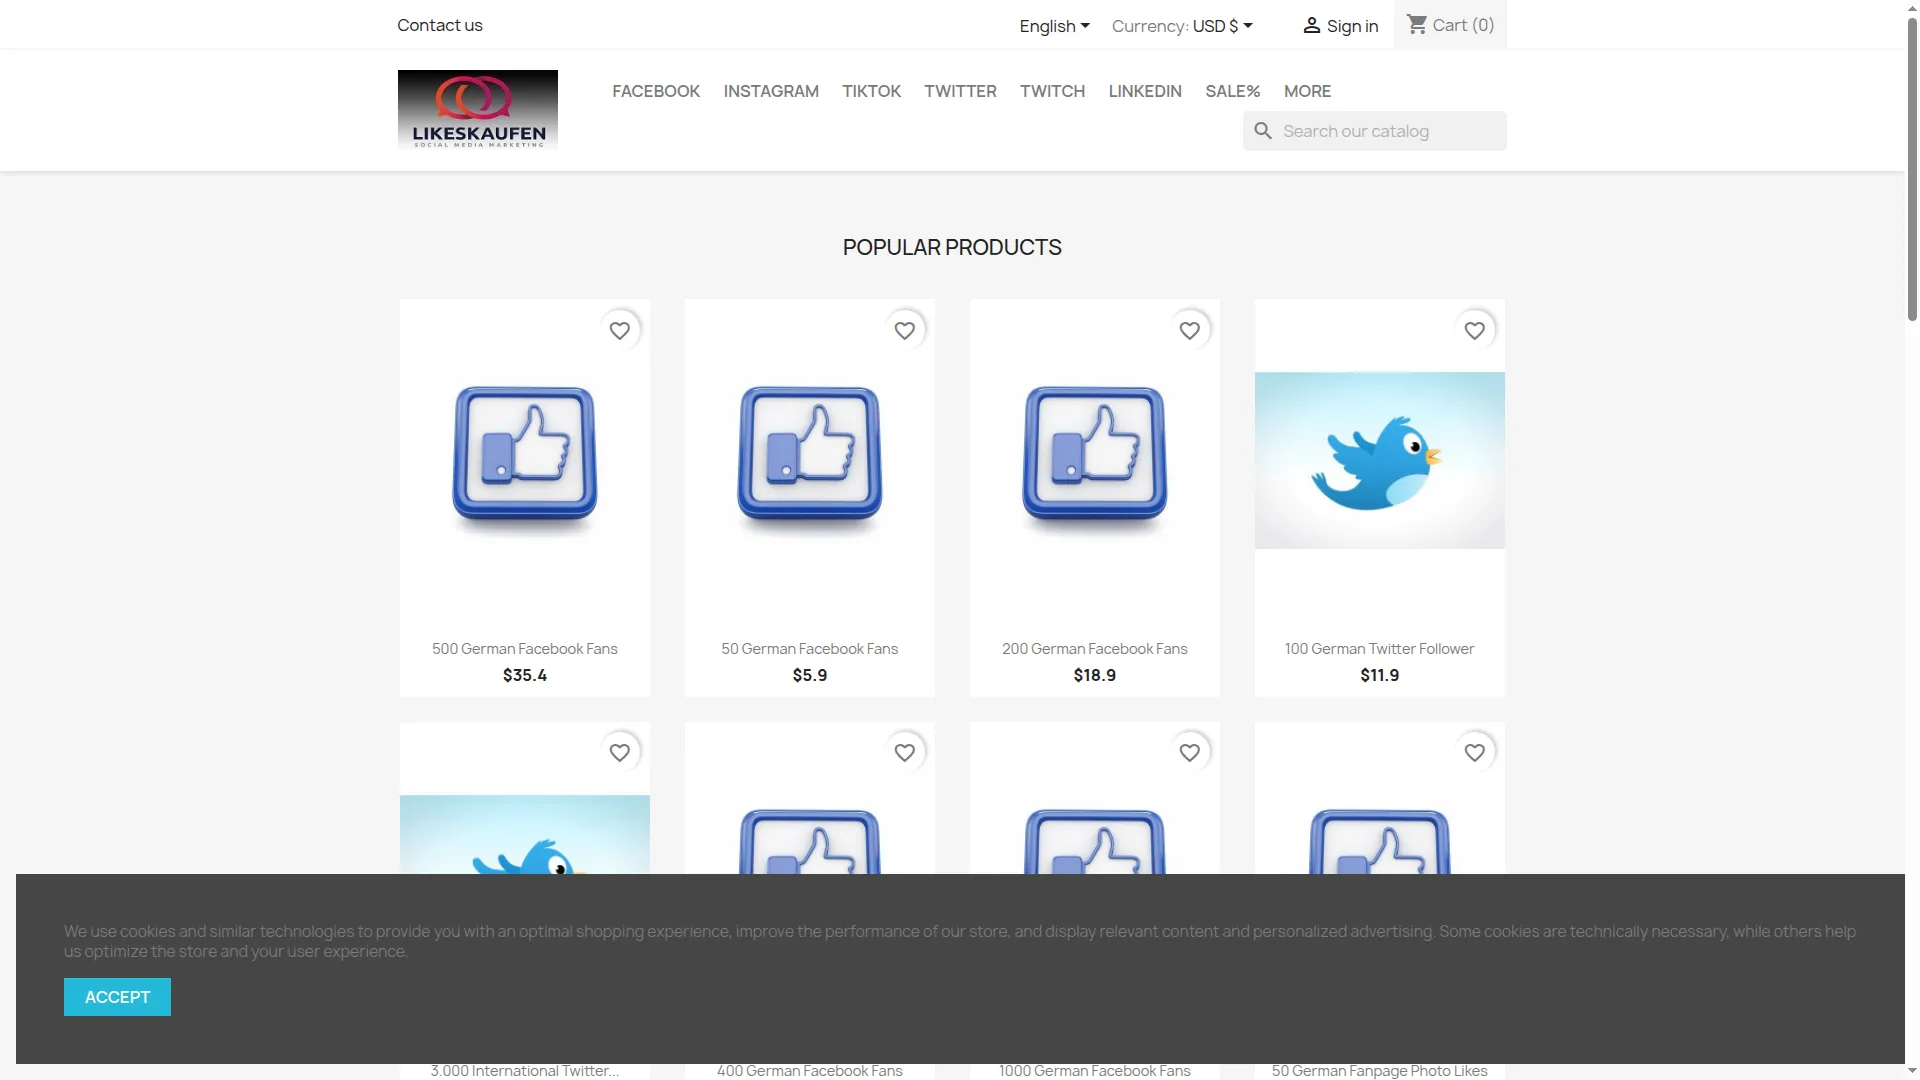Click the $11.9 price text

(x=1380, y=676)
